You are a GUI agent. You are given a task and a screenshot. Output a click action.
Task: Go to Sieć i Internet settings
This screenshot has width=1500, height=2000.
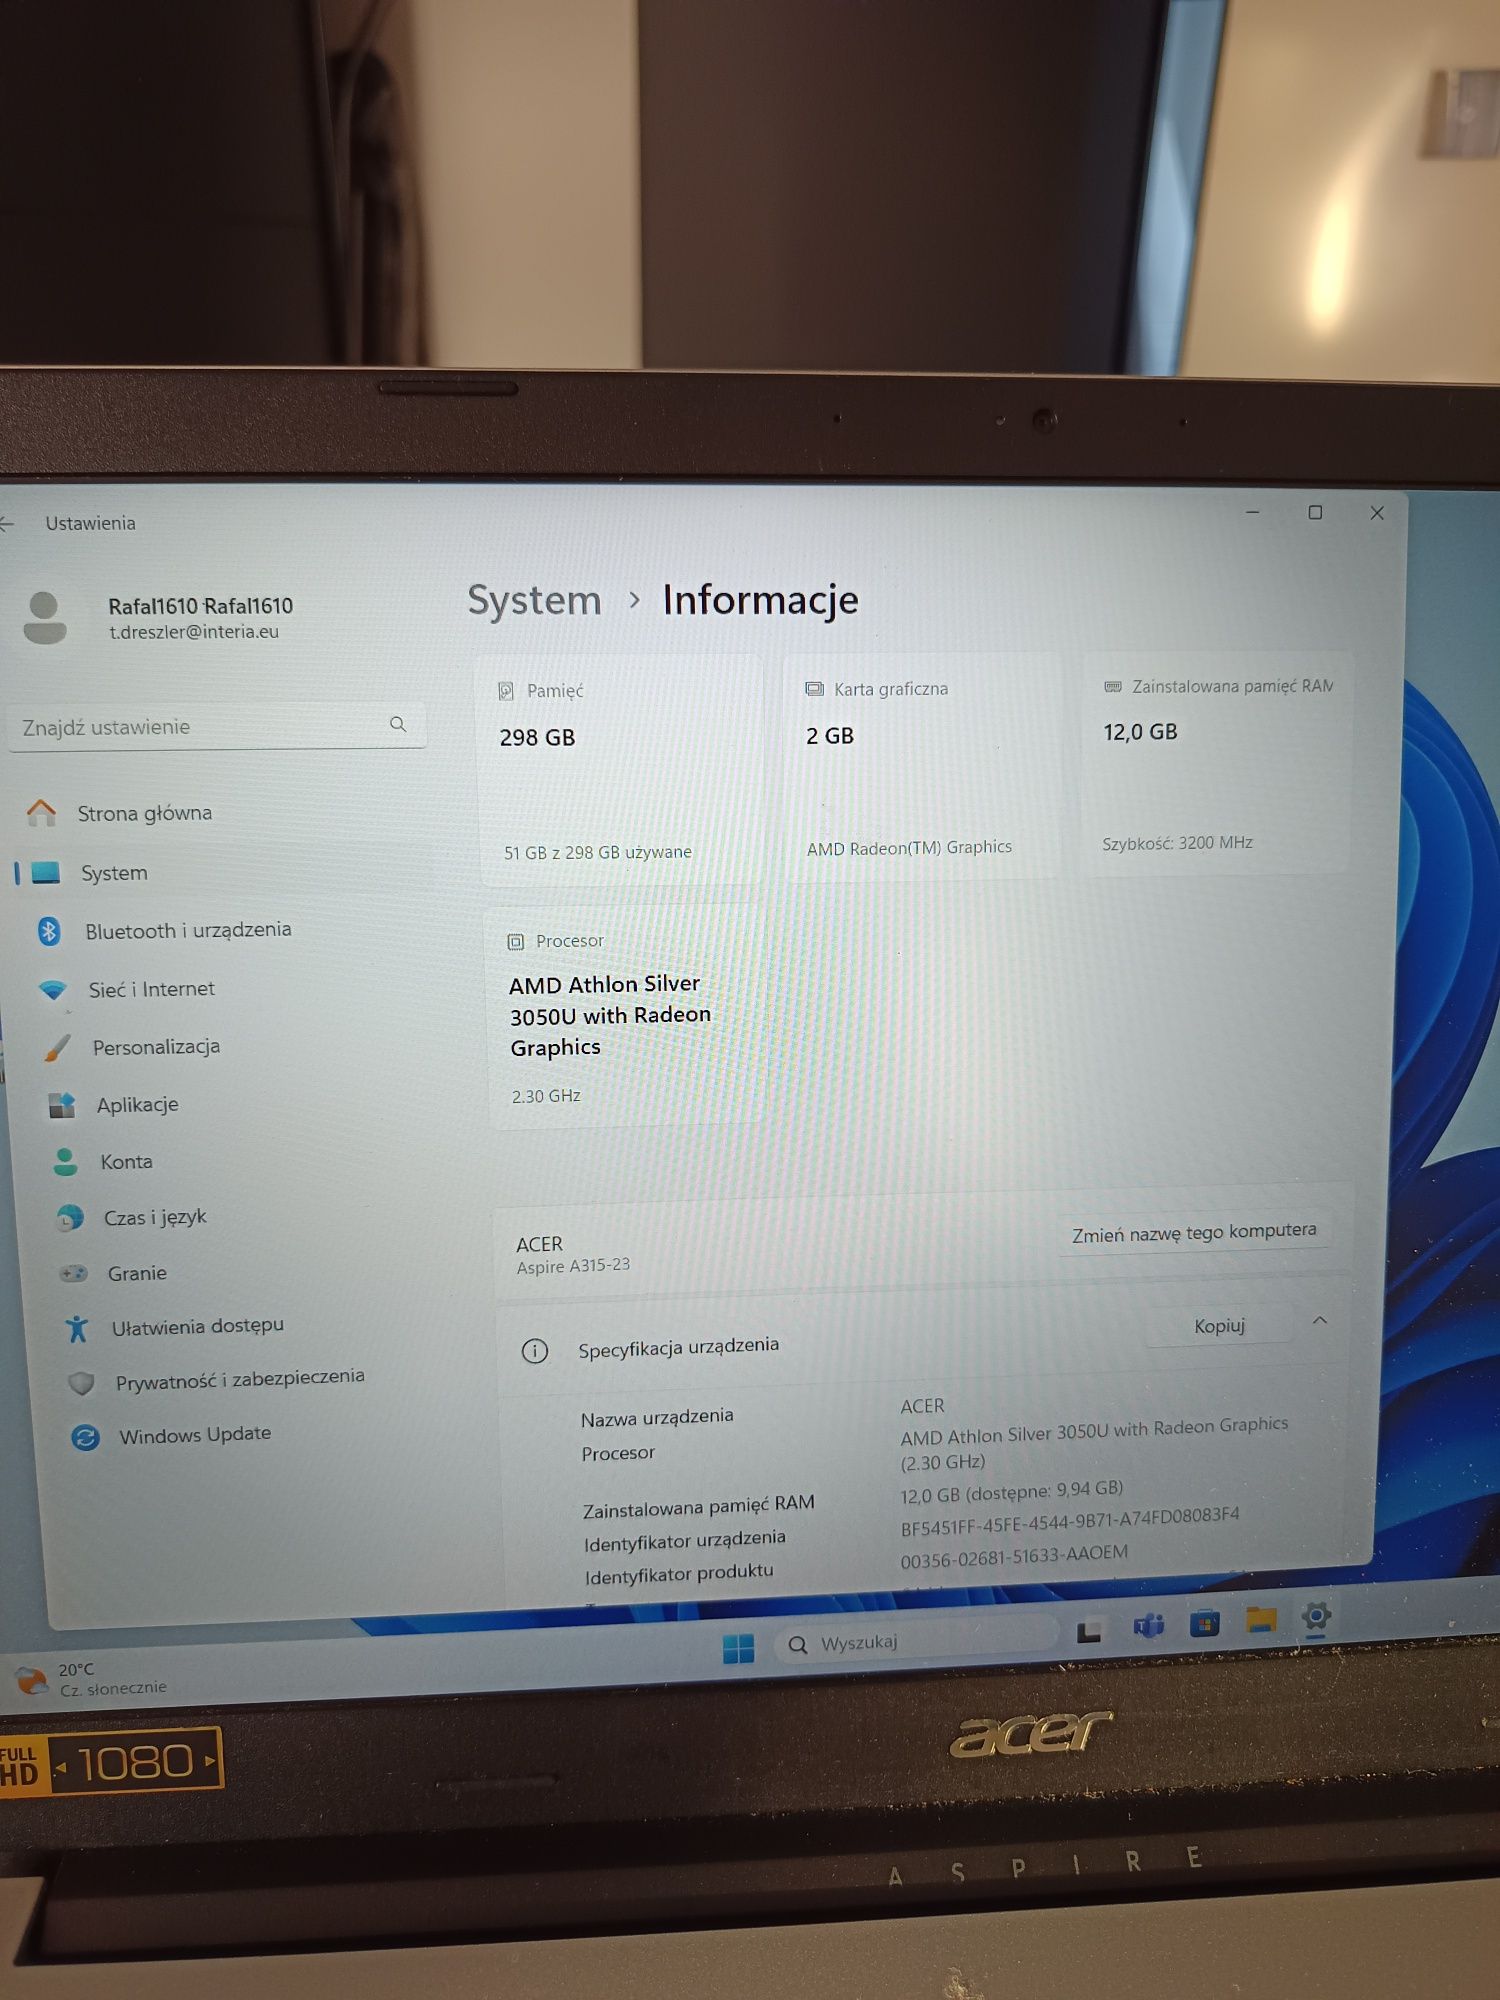pos(152,989)
